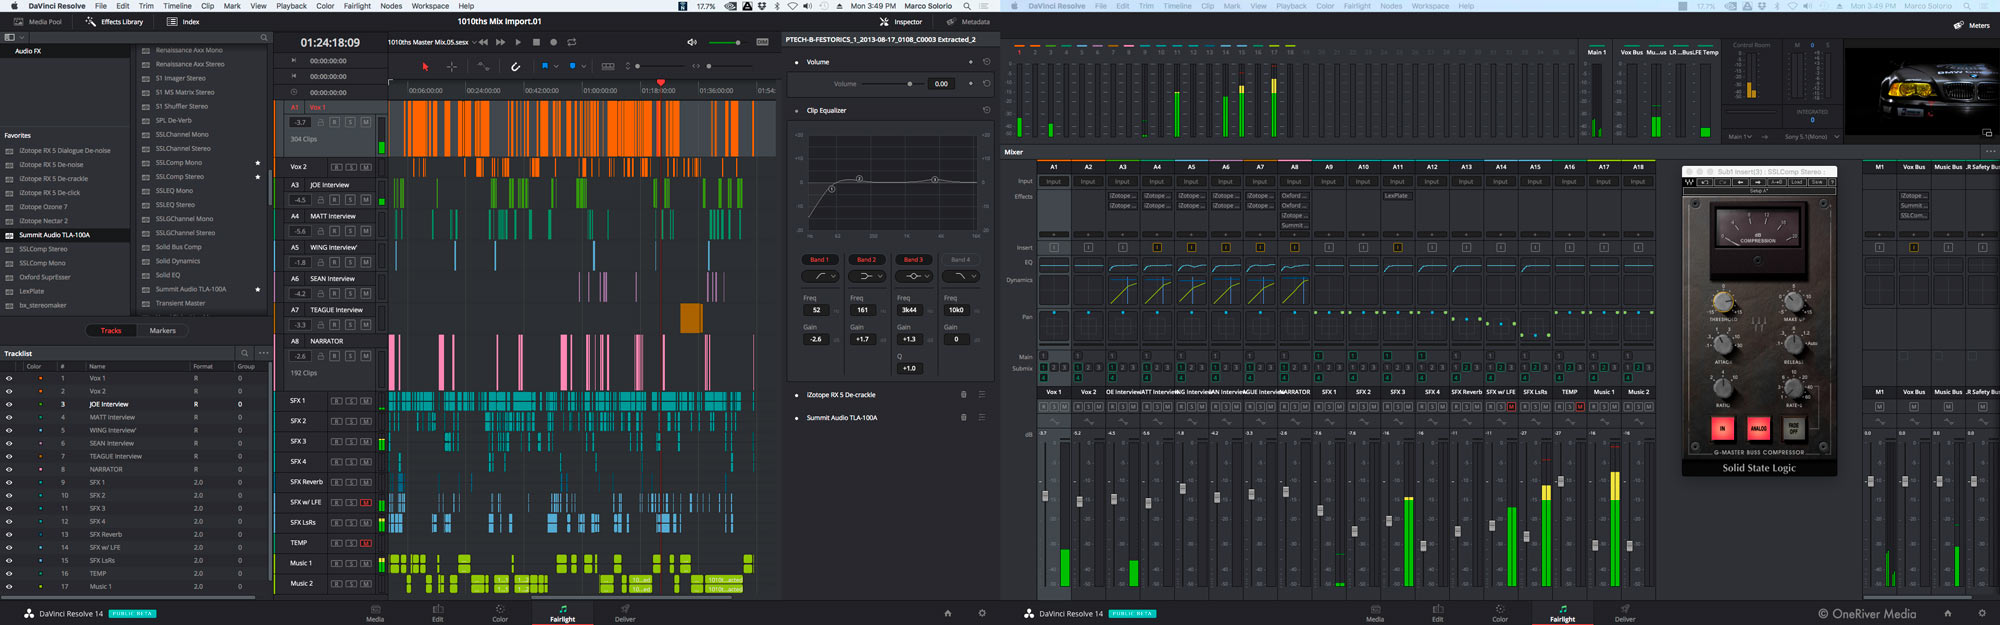2000x625 pixels.
Task: Open the 1010ths Master Mix.05.sesx timeline dropdown
Action: click(x=430, y=42)
